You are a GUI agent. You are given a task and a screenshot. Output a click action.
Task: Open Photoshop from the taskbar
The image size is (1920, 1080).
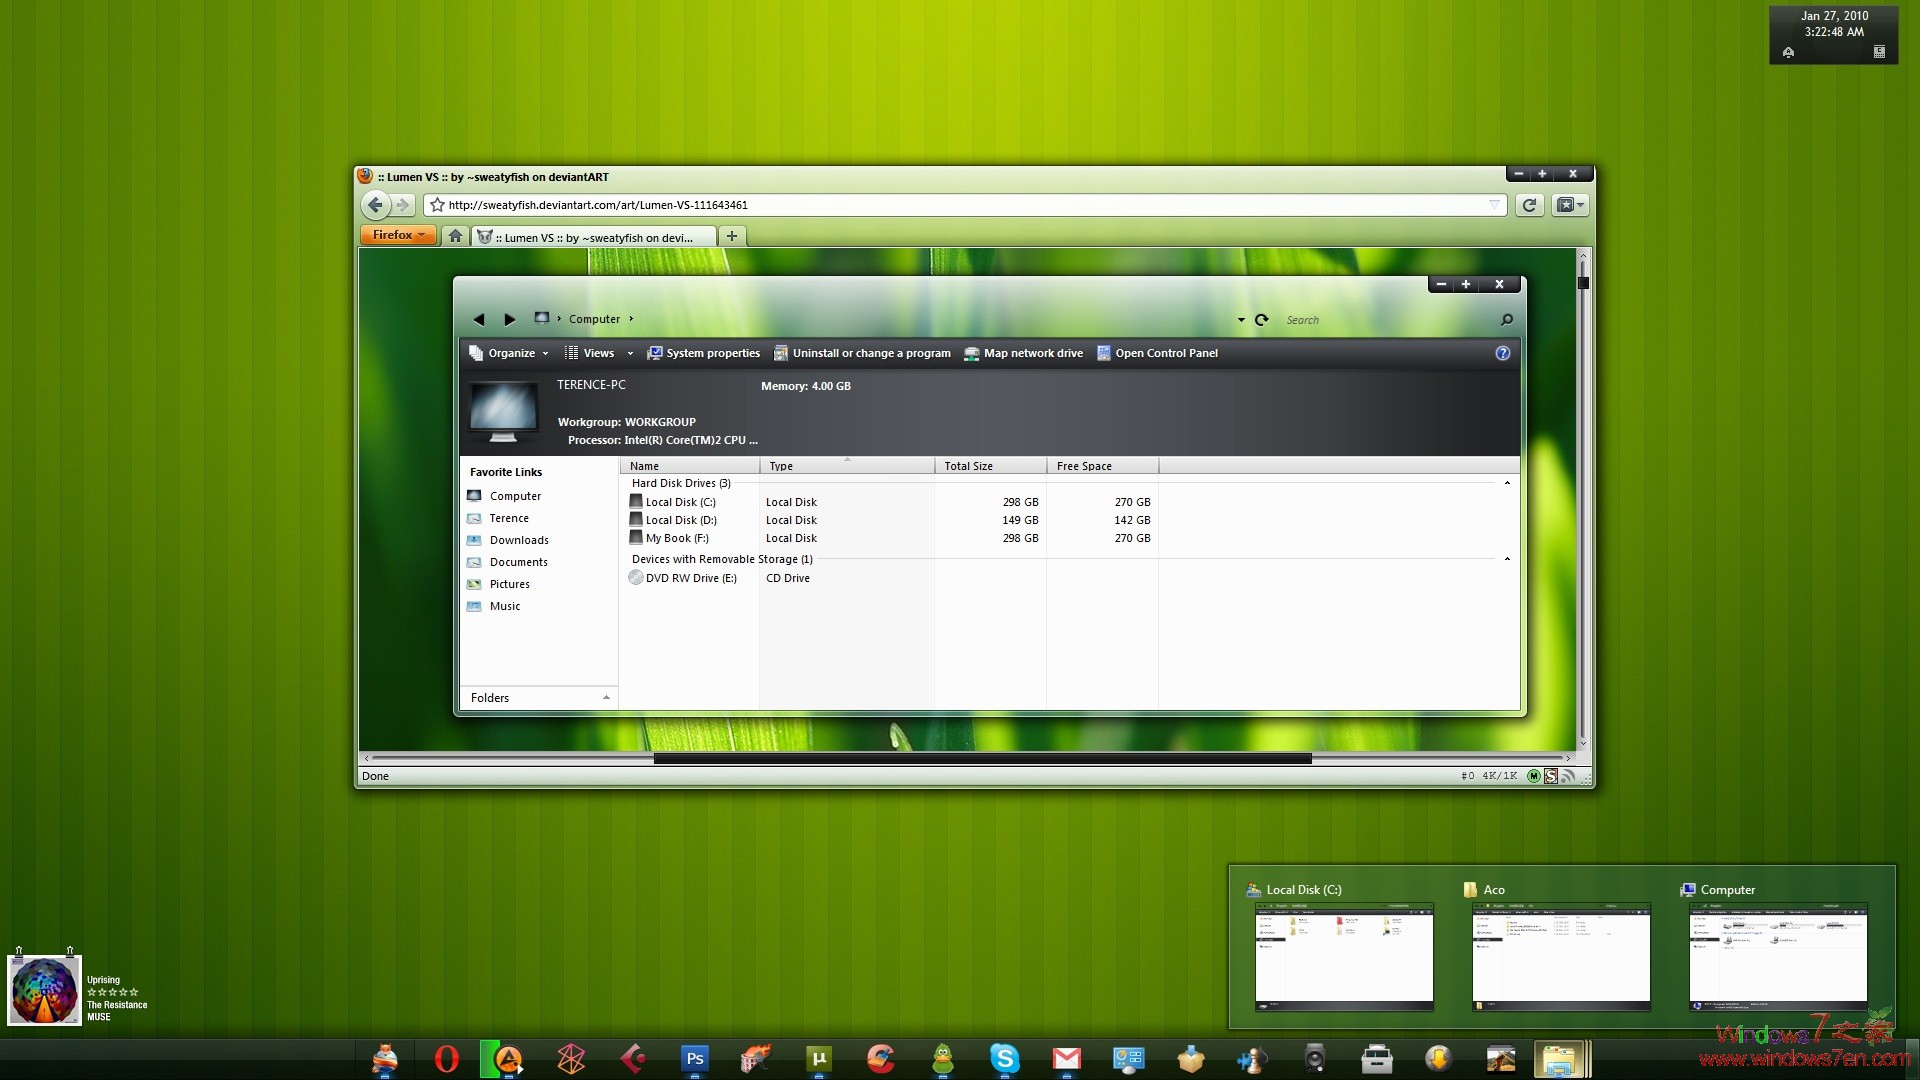[x=694, y=1058]
